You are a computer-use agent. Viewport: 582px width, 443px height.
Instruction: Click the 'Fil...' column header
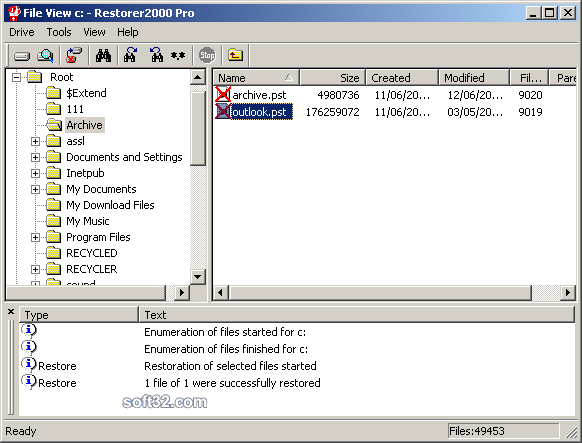point(529,78)
